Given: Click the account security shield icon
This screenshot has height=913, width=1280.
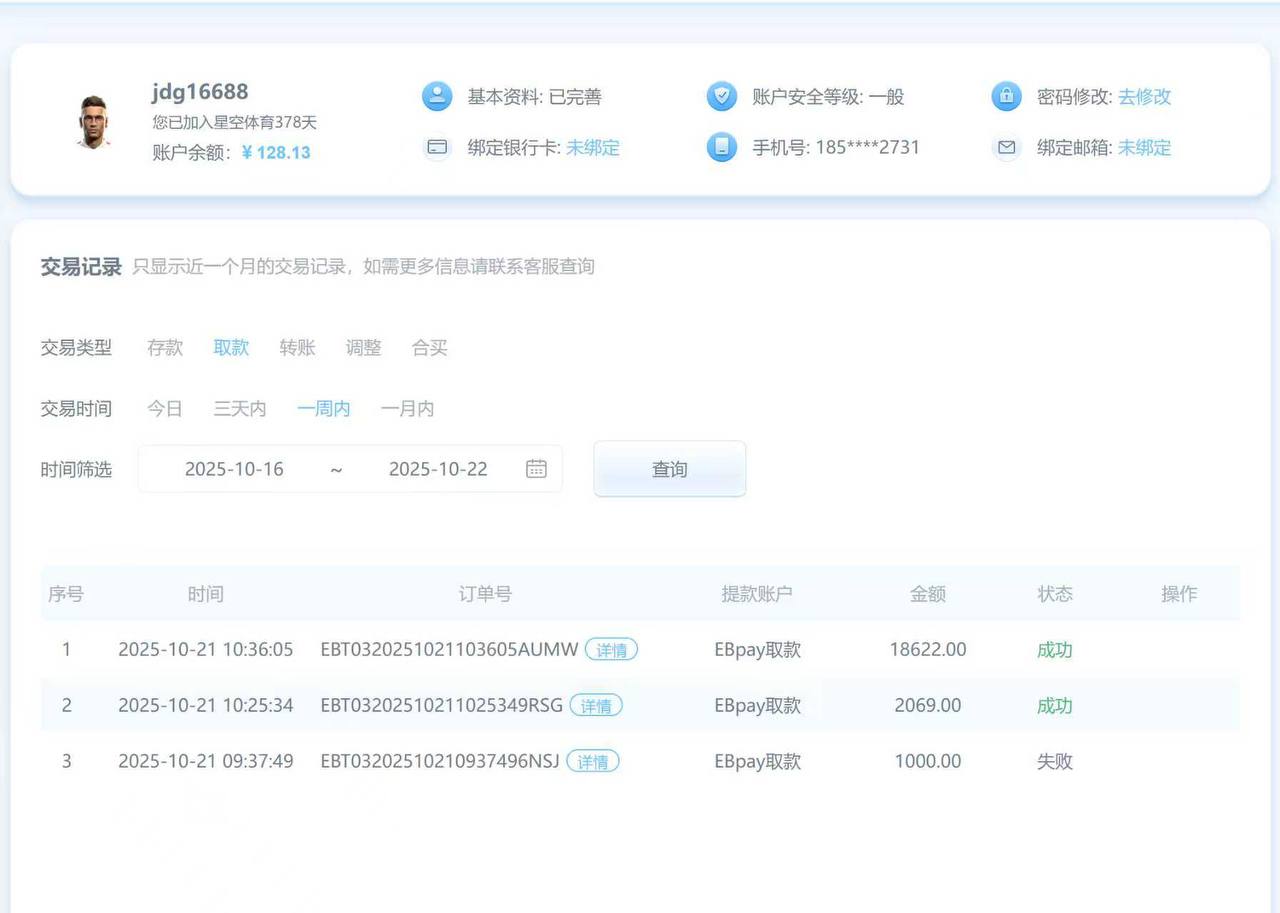Looking at the screenshot, I should tap(721, 97).
